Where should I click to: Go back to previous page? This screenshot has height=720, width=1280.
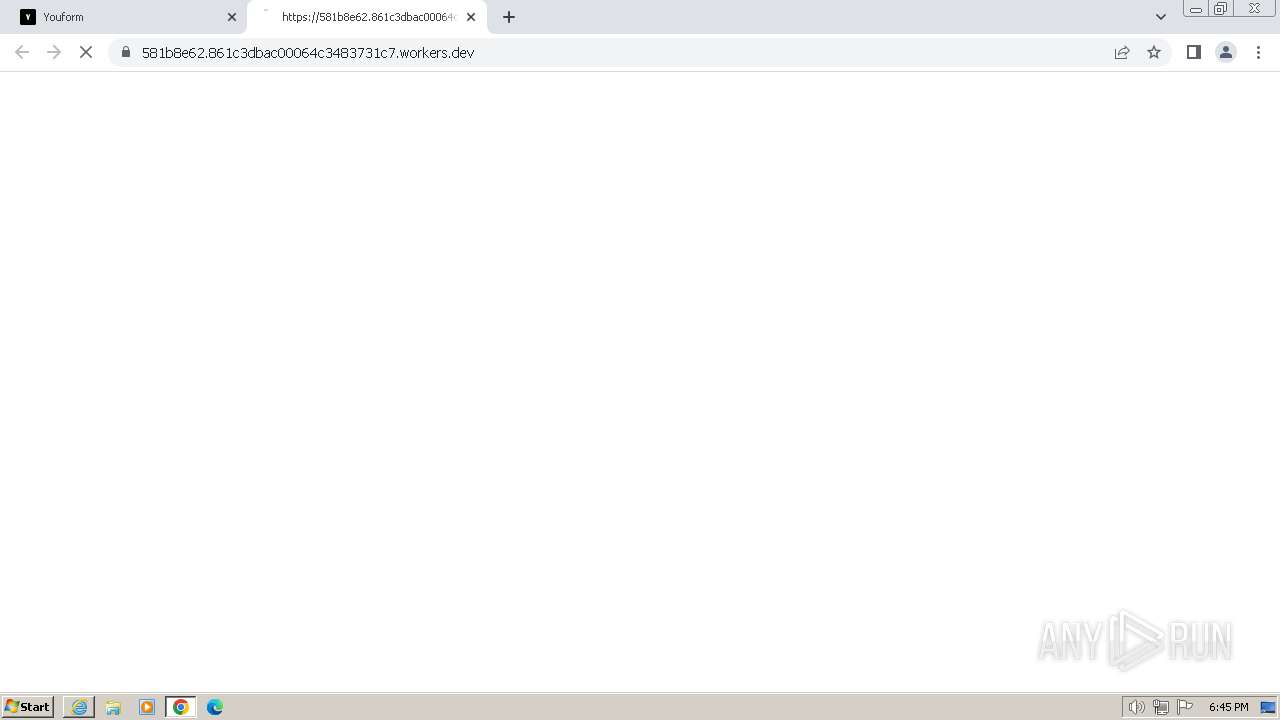22,52
